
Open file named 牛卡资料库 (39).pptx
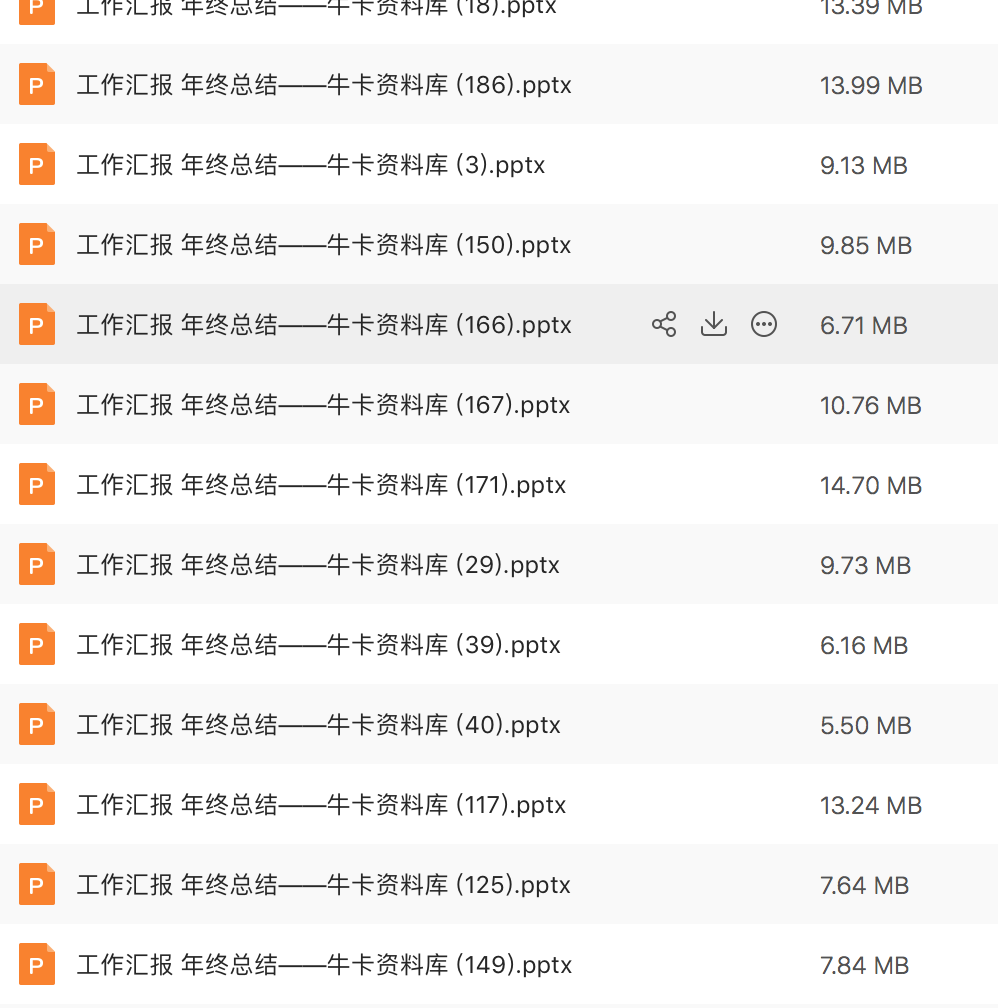click(319, 645)
